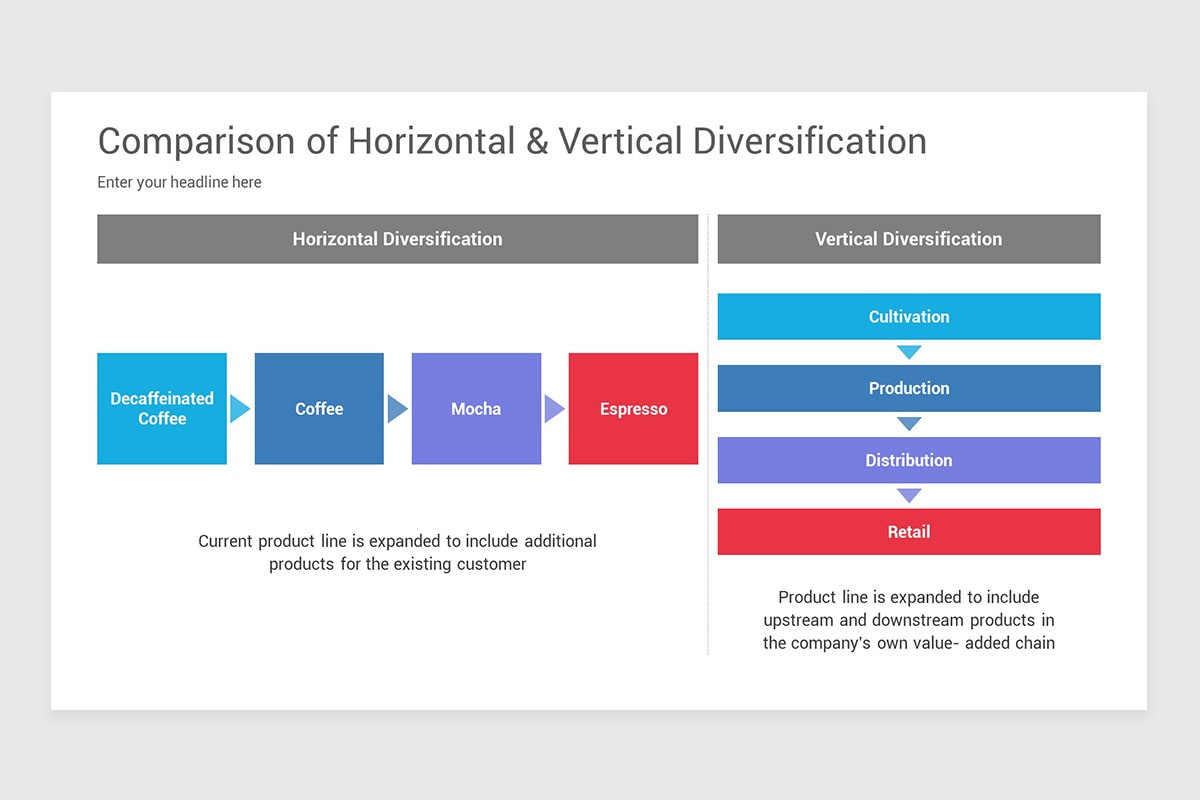1200x800 pixels.
Task: Click the arrow between Mocha and Espresso
Action: (553, 409)
